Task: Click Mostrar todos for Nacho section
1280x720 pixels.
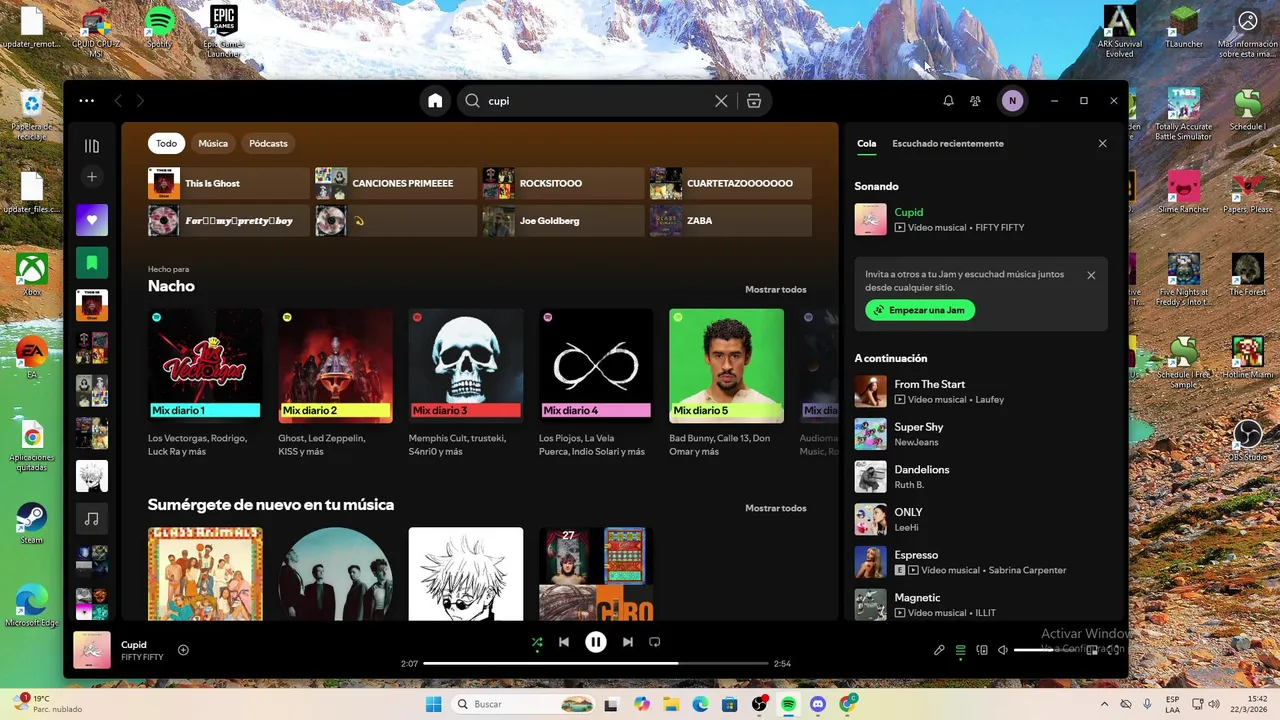Action: click(775, 290)
